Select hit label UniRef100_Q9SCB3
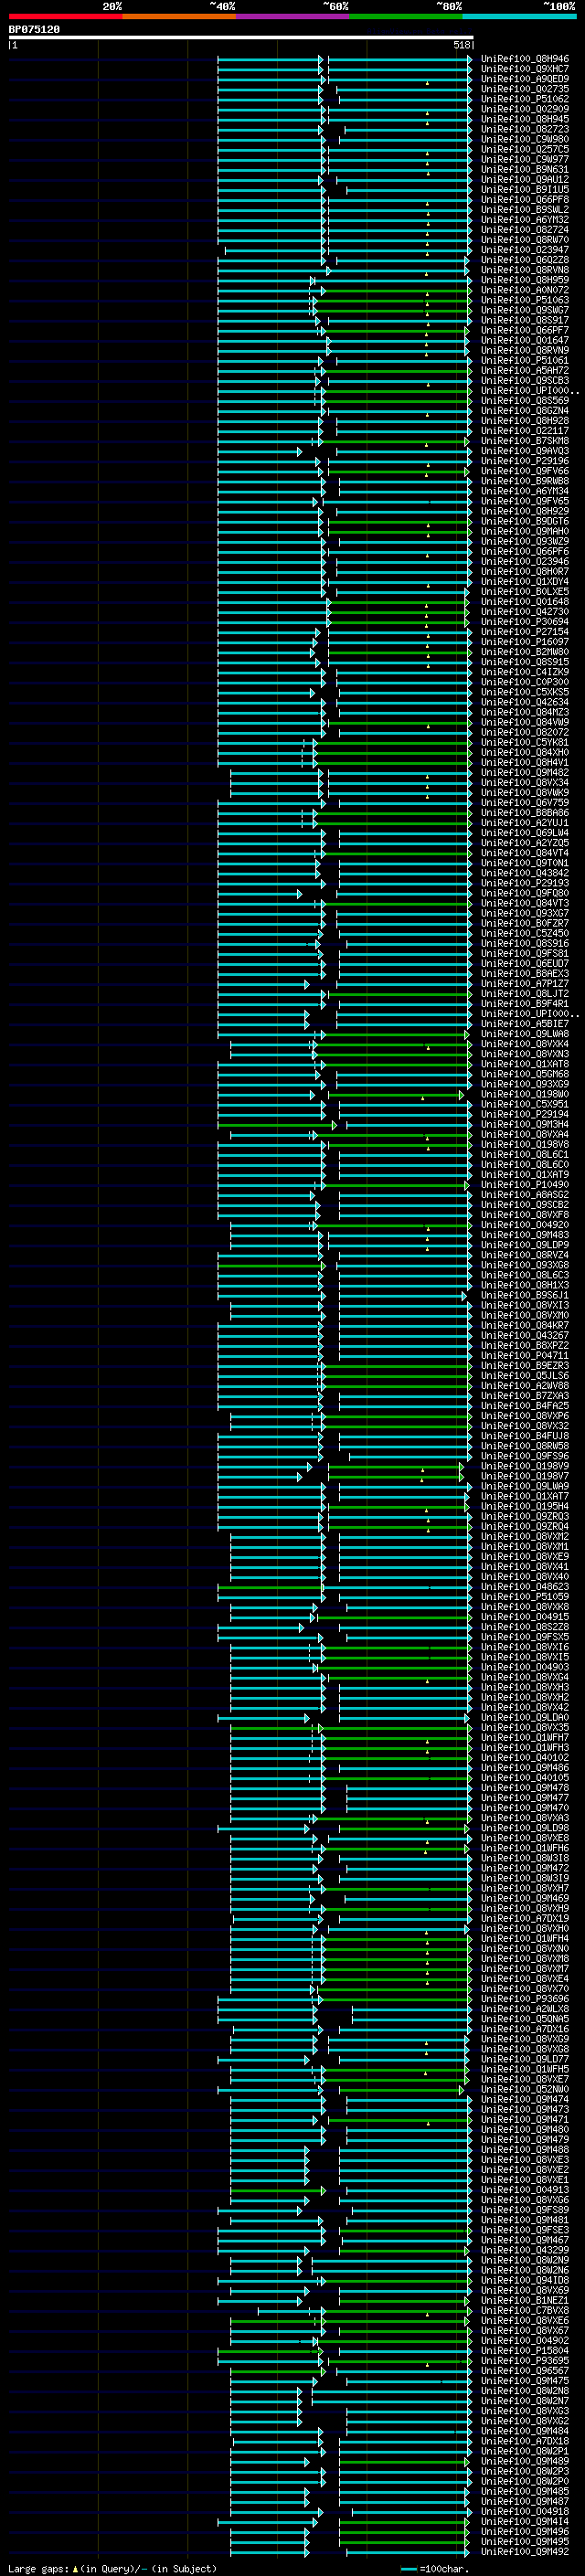Image resolution: width=585 pixels, height=2576 pixels. click(525, 380)
